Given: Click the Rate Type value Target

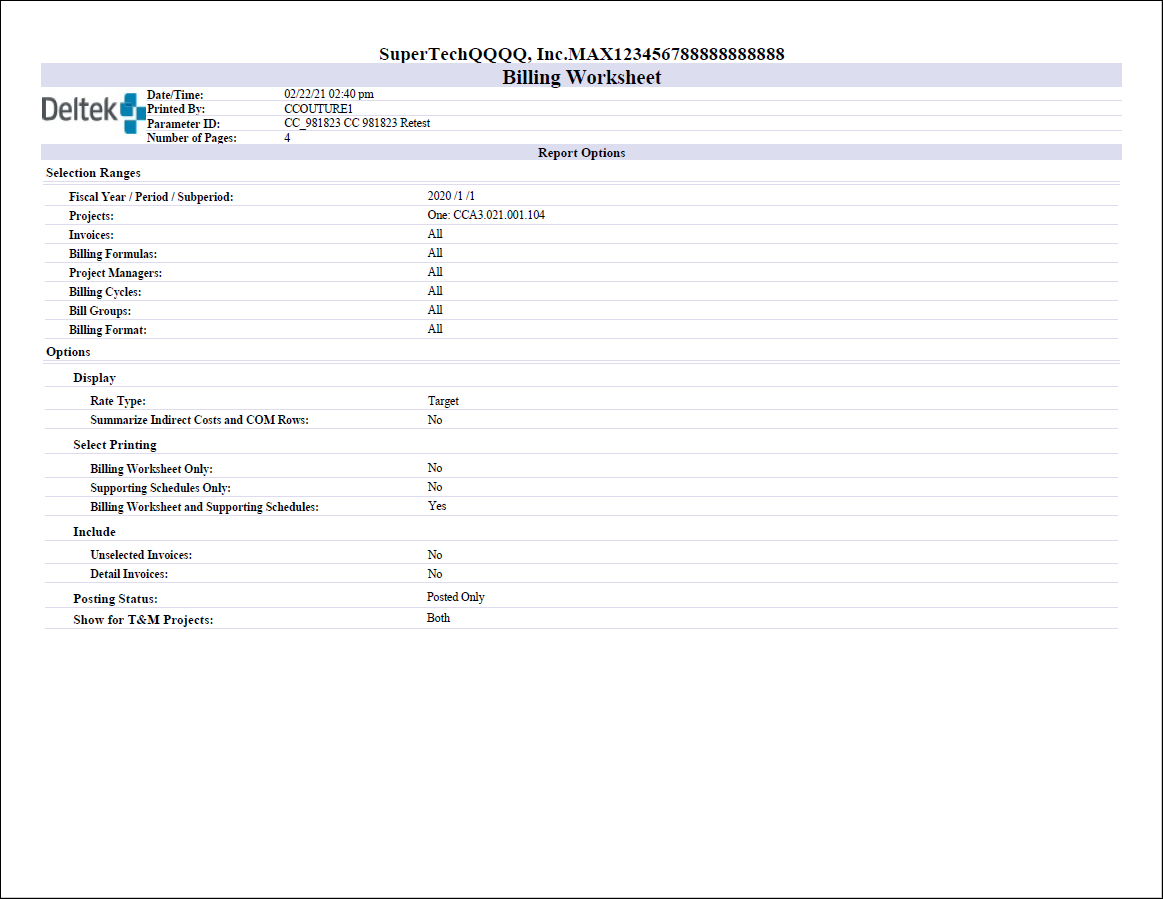Looking at the screenshot, I should click(443, 401).
